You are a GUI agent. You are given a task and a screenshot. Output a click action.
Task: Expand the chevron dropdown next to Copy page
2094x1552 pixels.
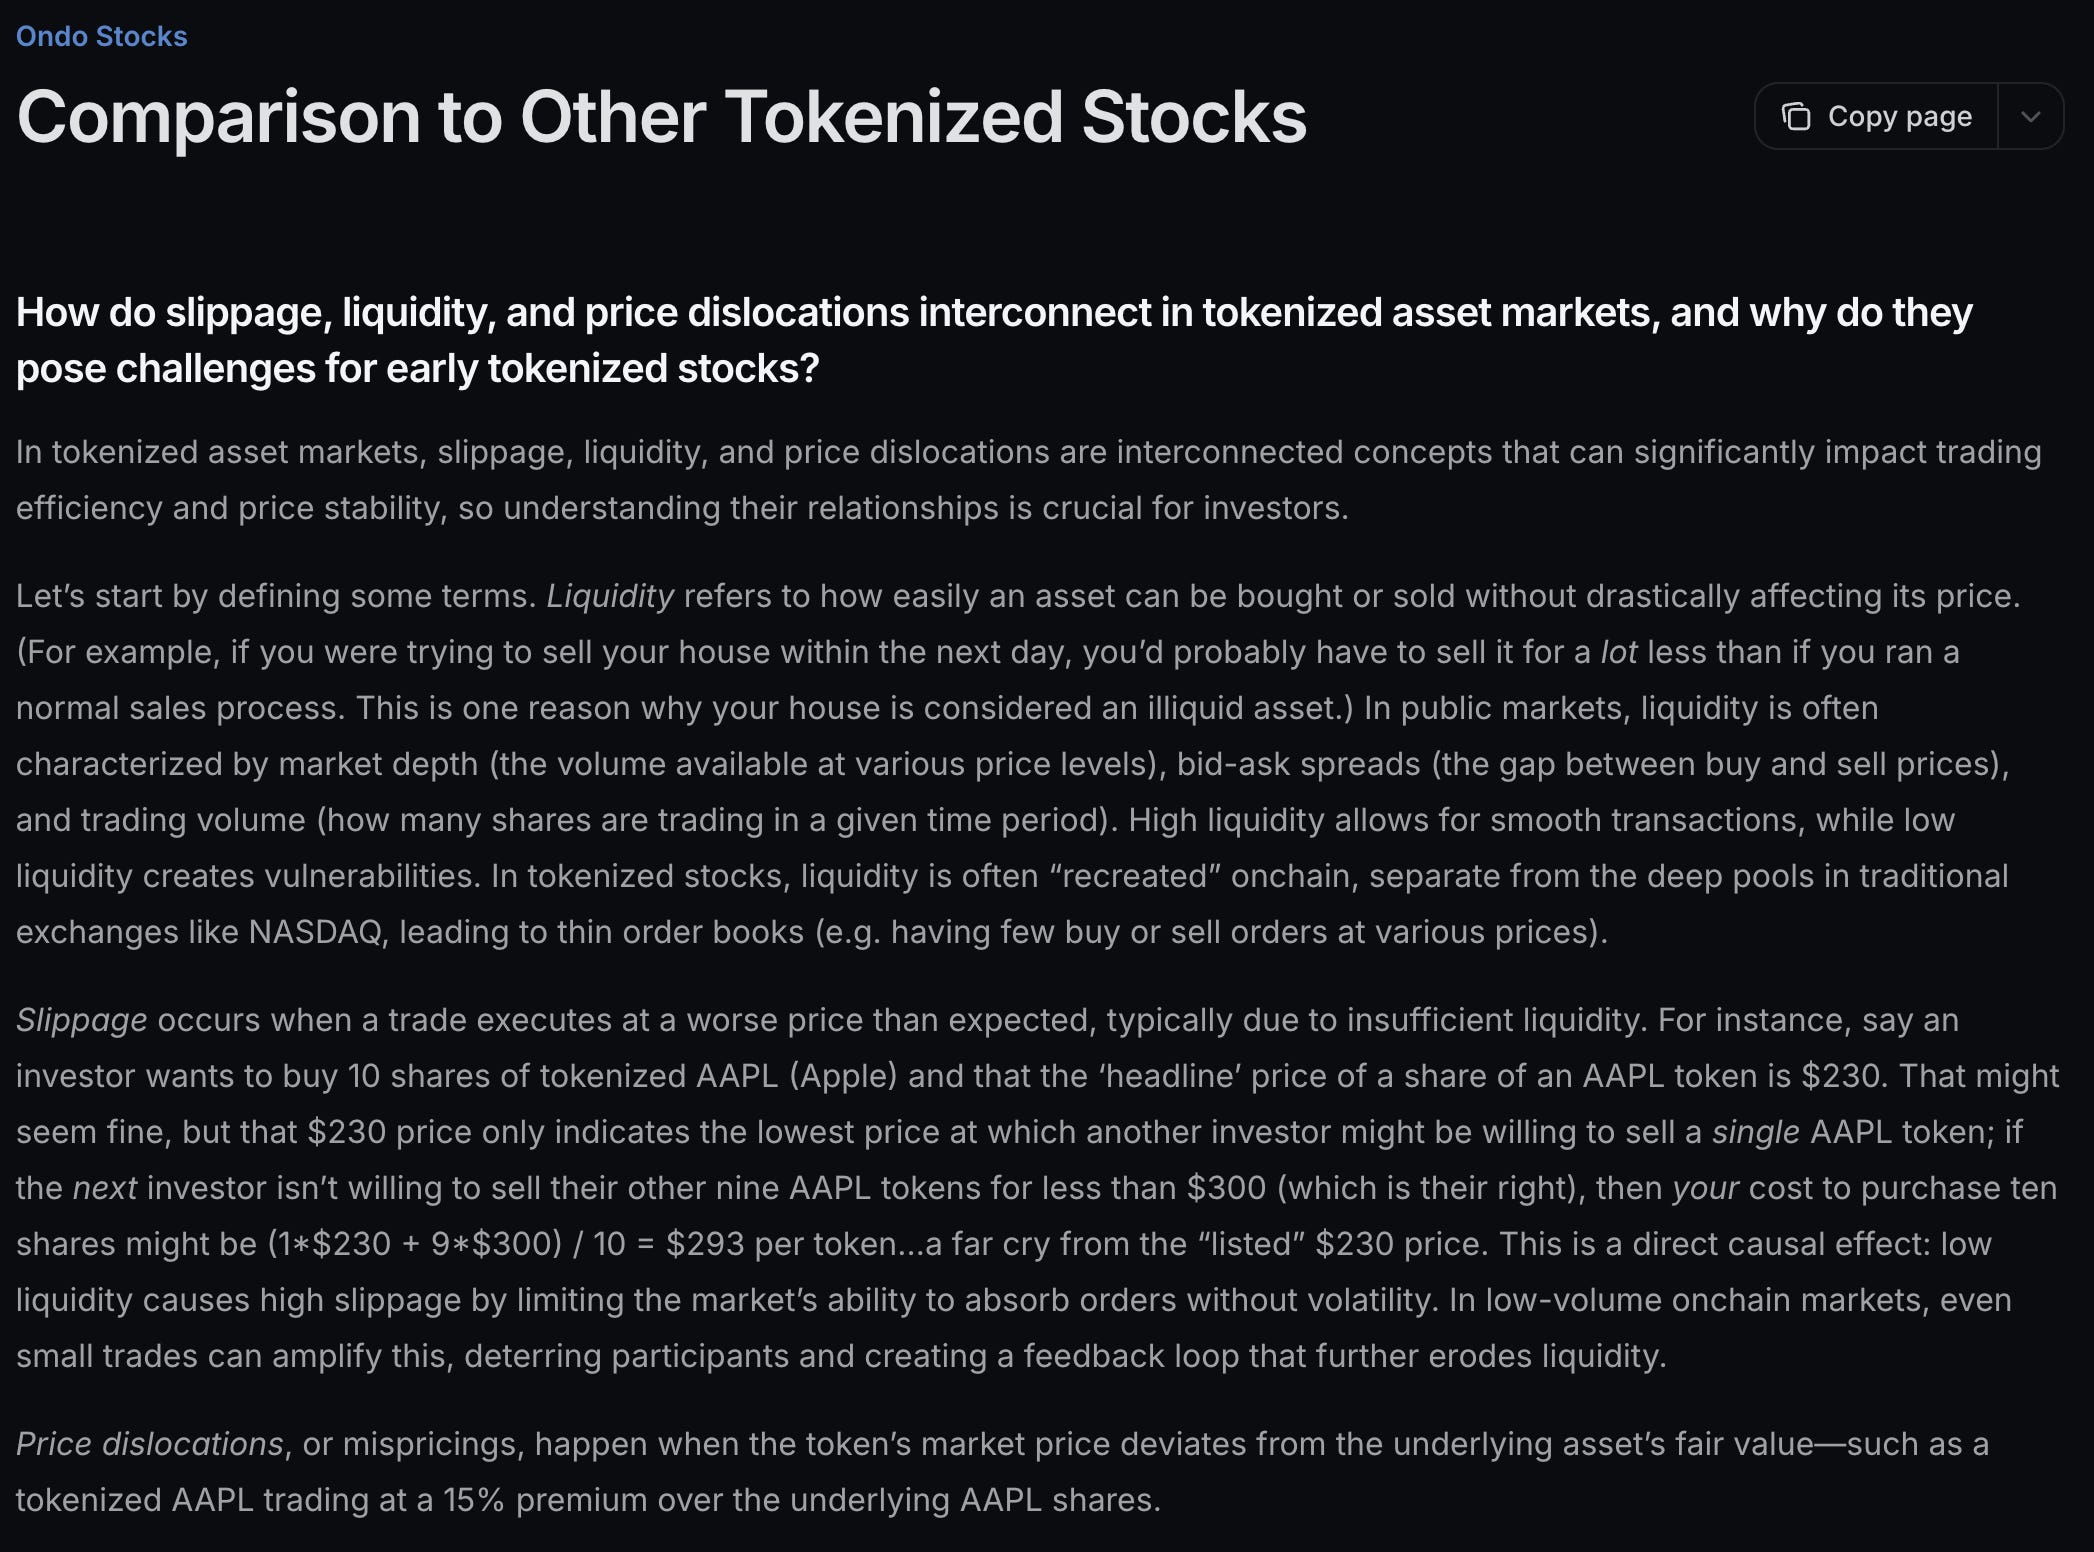2030,117
